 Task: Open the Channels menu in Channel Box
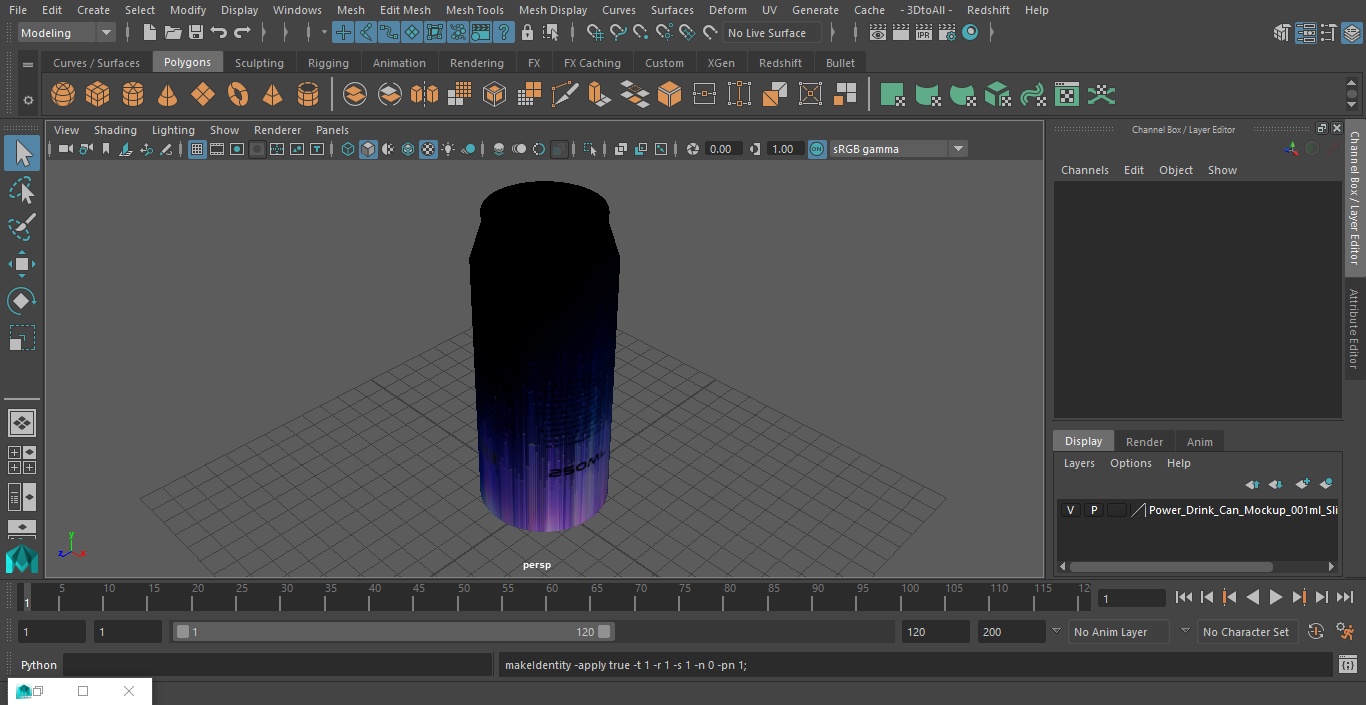coord(1085,170)
